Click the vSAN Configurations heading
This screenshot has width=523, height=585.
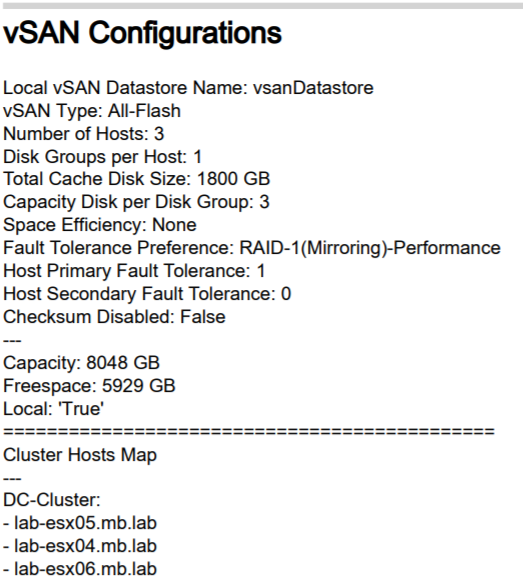[142, 34]
